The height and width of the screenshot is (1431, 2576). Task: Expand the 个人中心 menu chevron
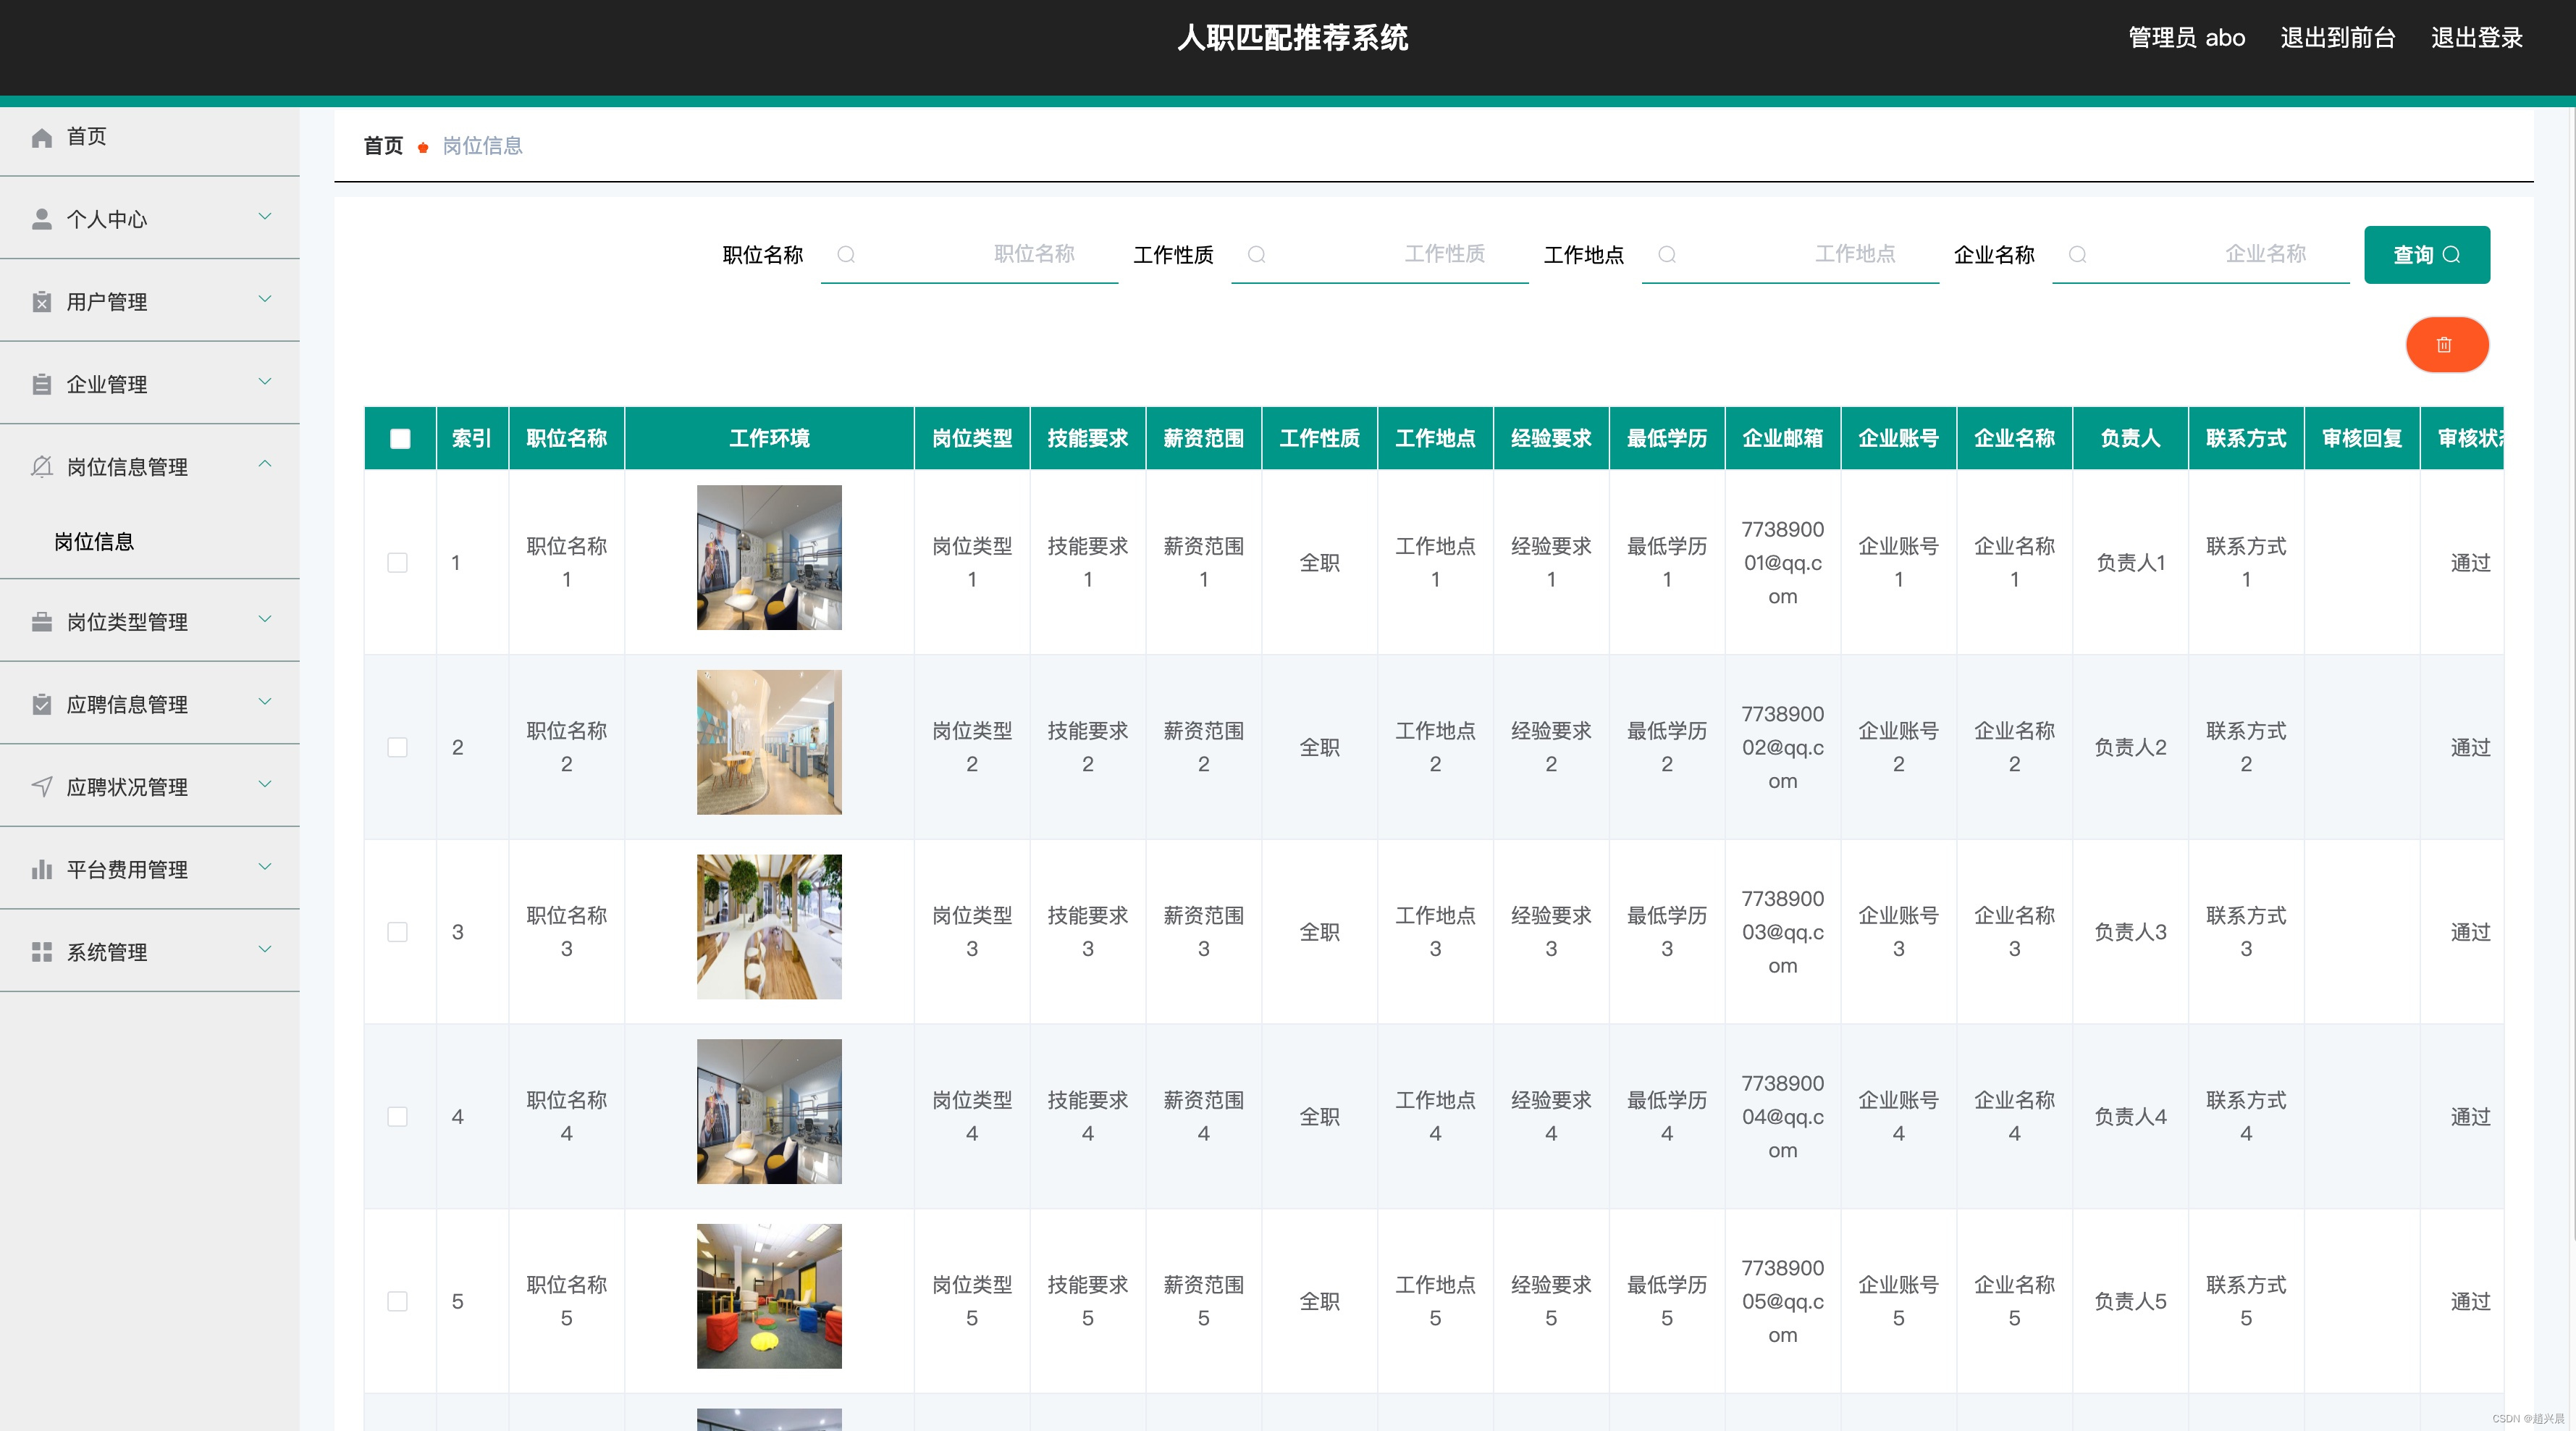(265, 217)
